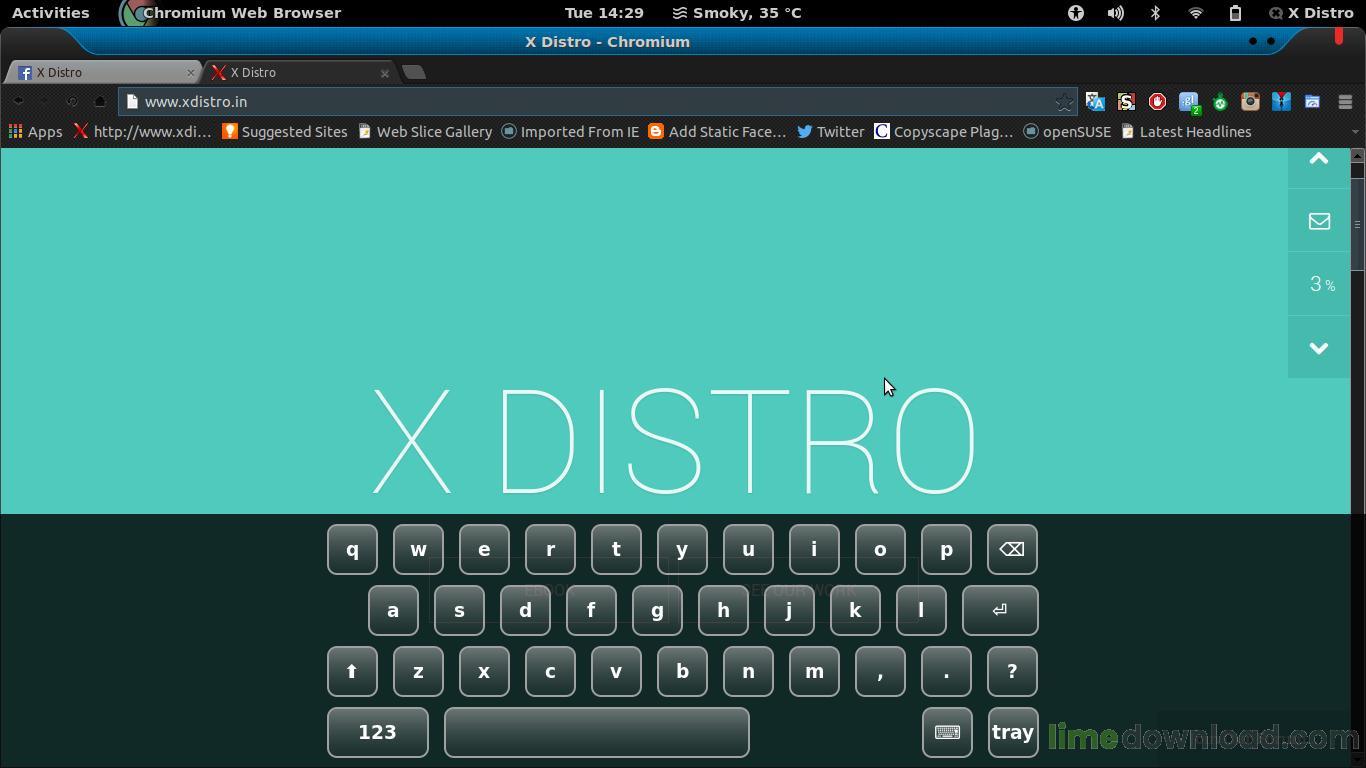Open the Chromium hamburger menu
This screenshot has height=768, width=1366.
pyautogui.click(x=1345, y=102)
